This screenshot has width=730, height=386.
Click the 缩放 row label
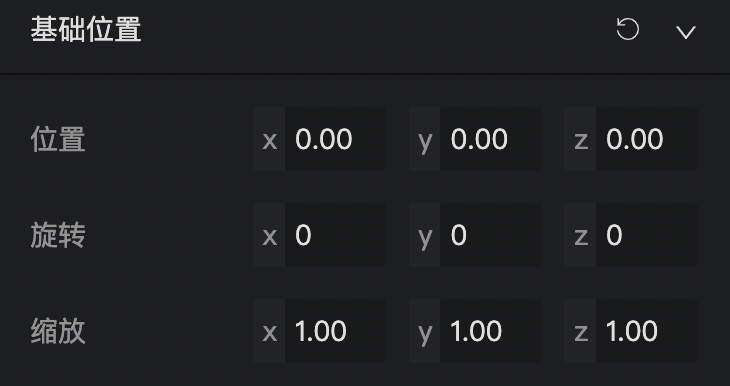pos(58,331)
